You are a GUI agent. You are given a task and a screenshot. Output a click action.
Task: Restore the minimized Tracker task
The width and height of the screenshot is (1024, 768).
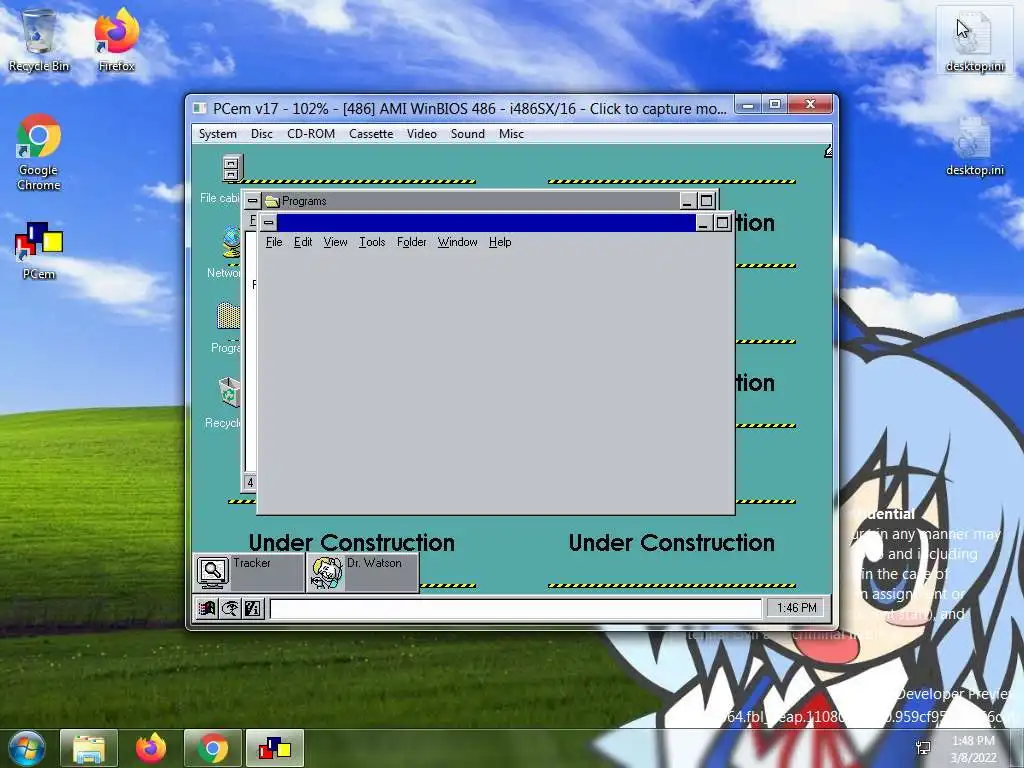click(248, 572)
